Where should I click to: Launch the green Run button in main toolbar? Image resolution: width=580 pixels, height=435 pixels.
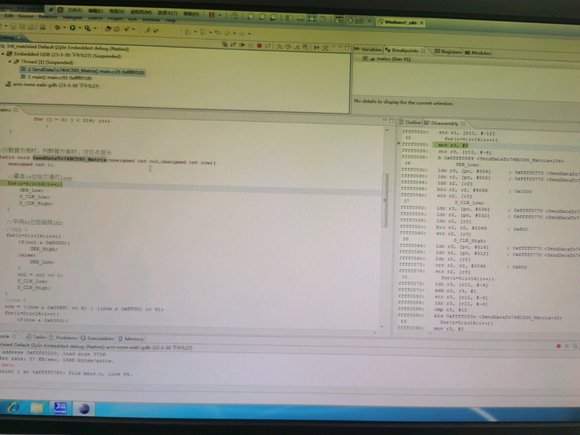(x=72, y=28)
